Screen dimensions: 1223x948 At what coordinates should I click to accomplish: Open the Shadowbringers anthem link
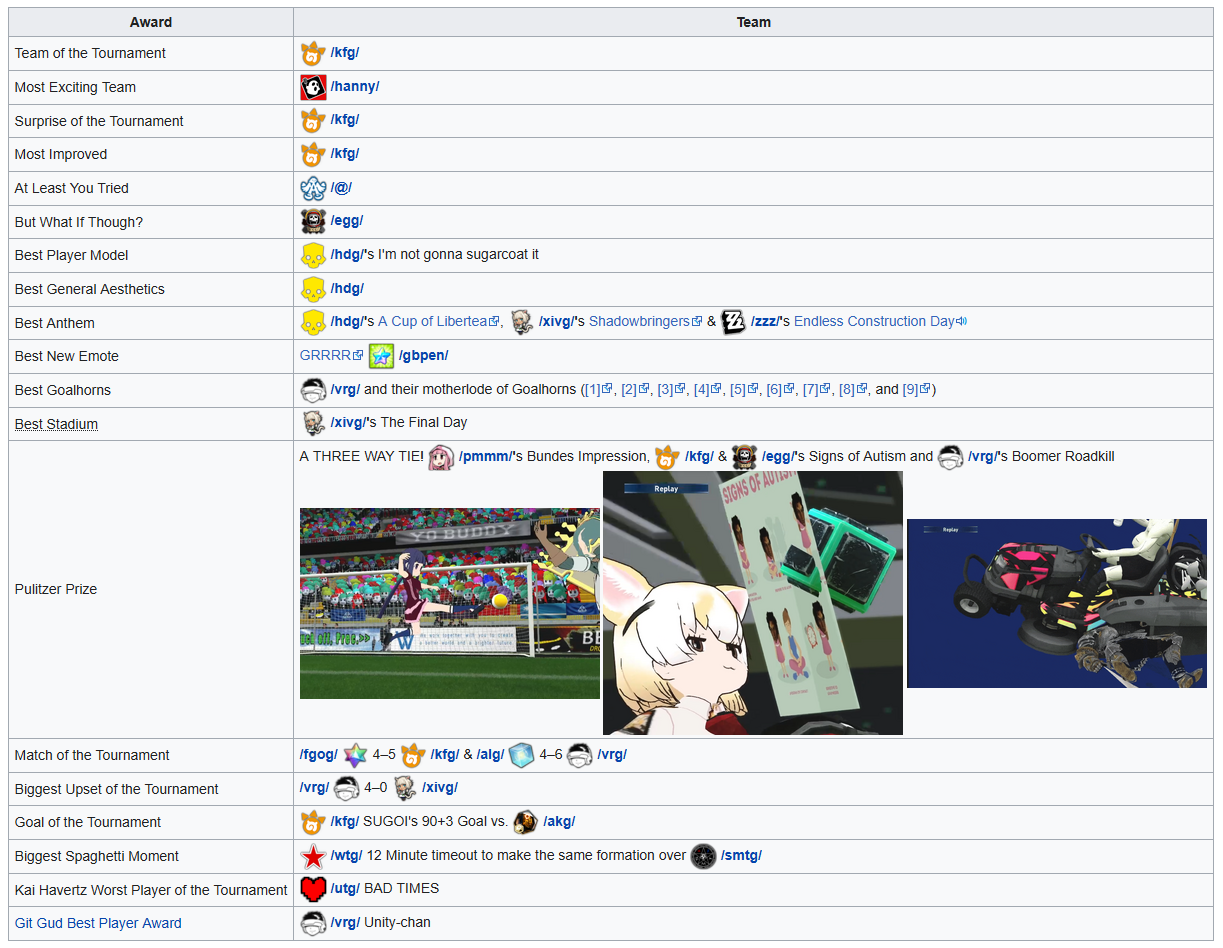[x=645, y=321]
